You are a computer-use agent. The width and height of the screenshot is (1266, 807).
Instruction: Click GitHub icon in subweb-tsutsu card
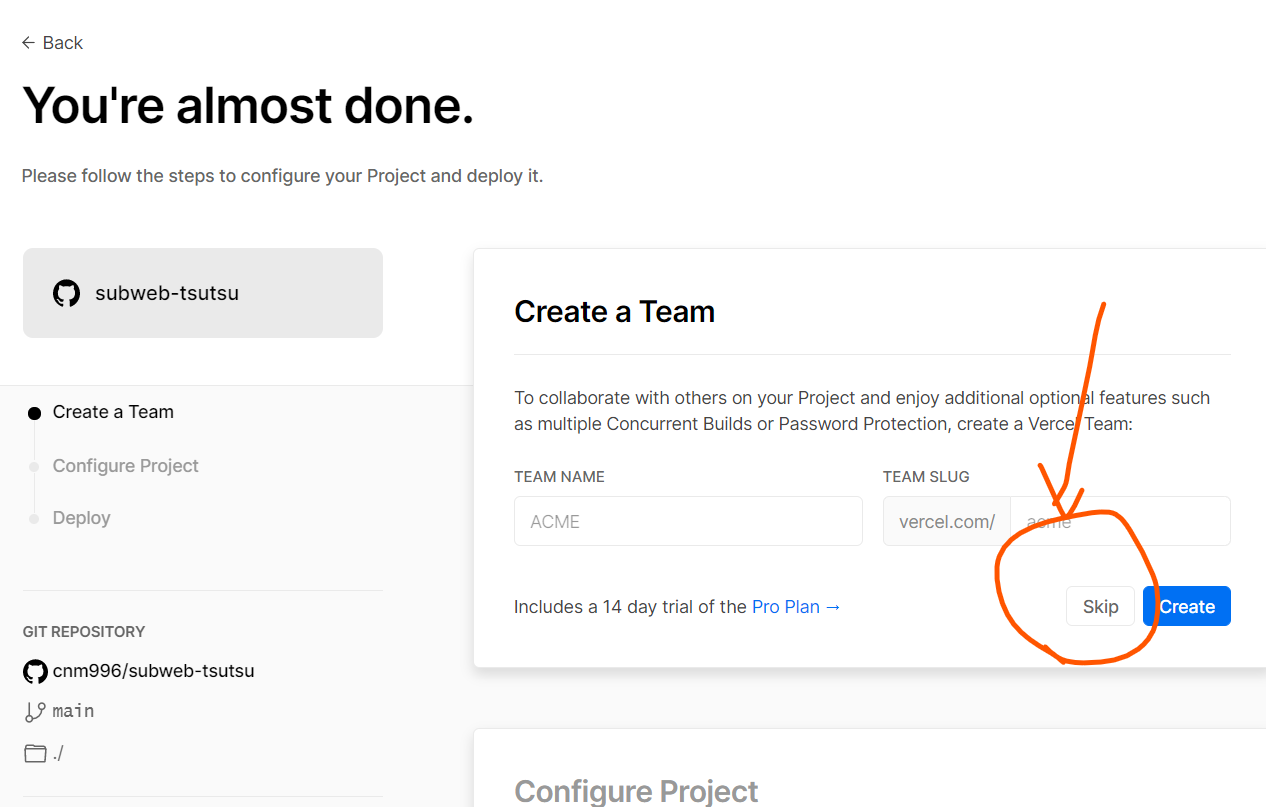[x=66, y=293]
